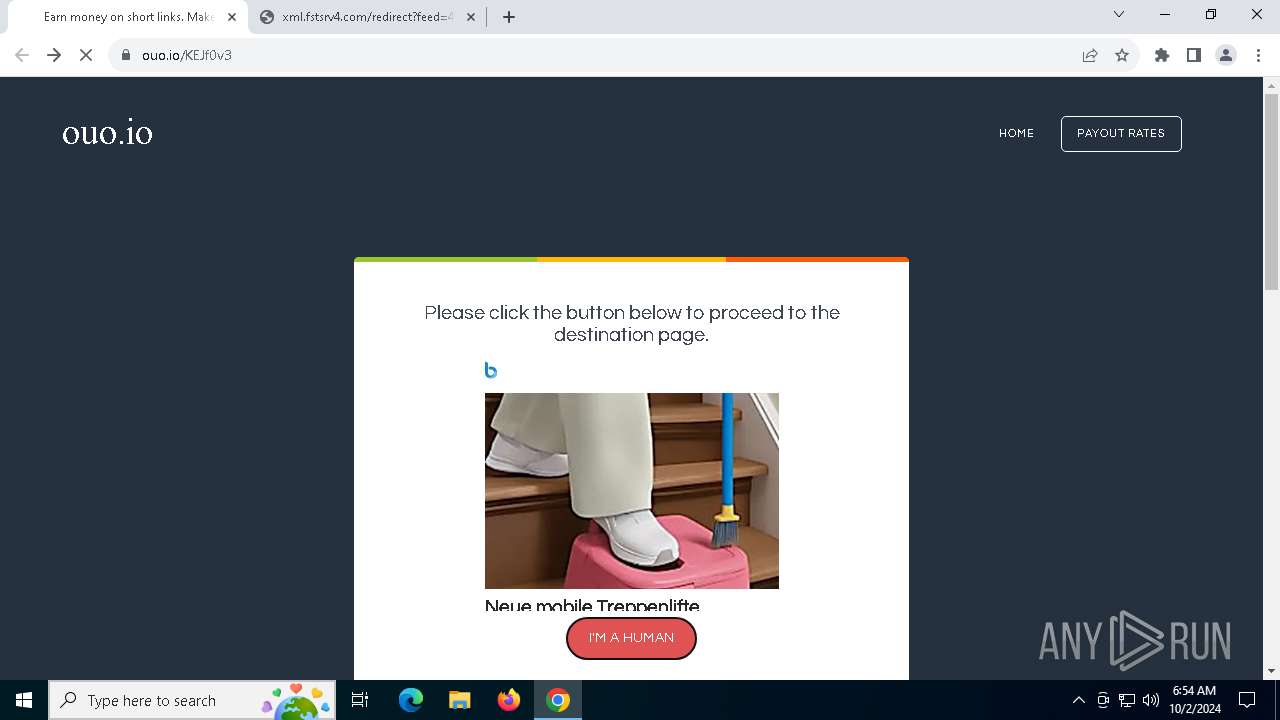Go back to previous page
1280x720 pixels.
(x=22, y=55)
